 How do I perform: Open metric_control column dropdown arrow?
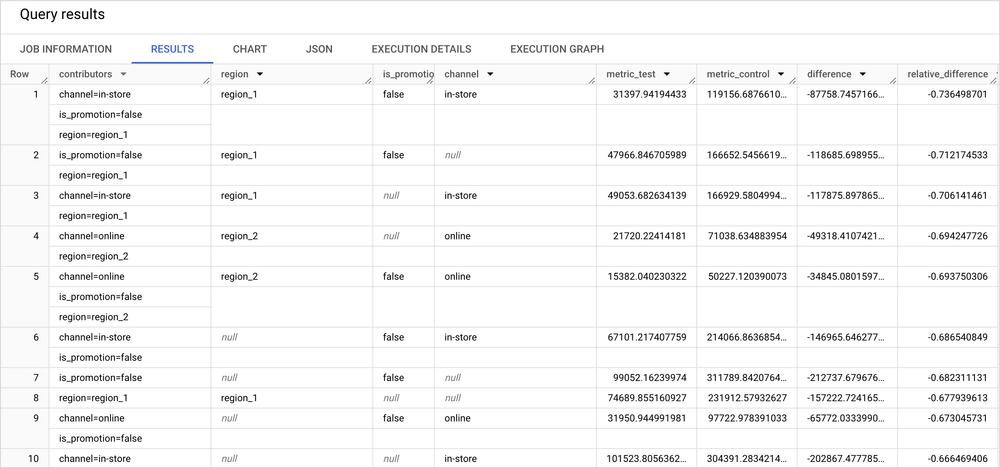pyautogui.click(x=781, y=74)
